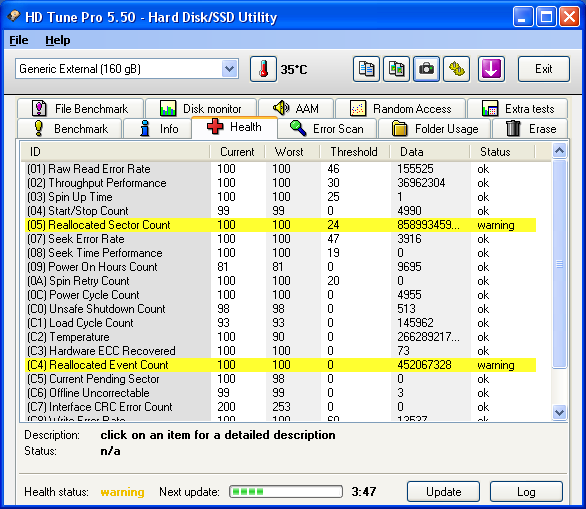Select the (04) Start/Stop Count row
Image resolution: width=586 pixels, height=509 pixels.
pos(281,211)
